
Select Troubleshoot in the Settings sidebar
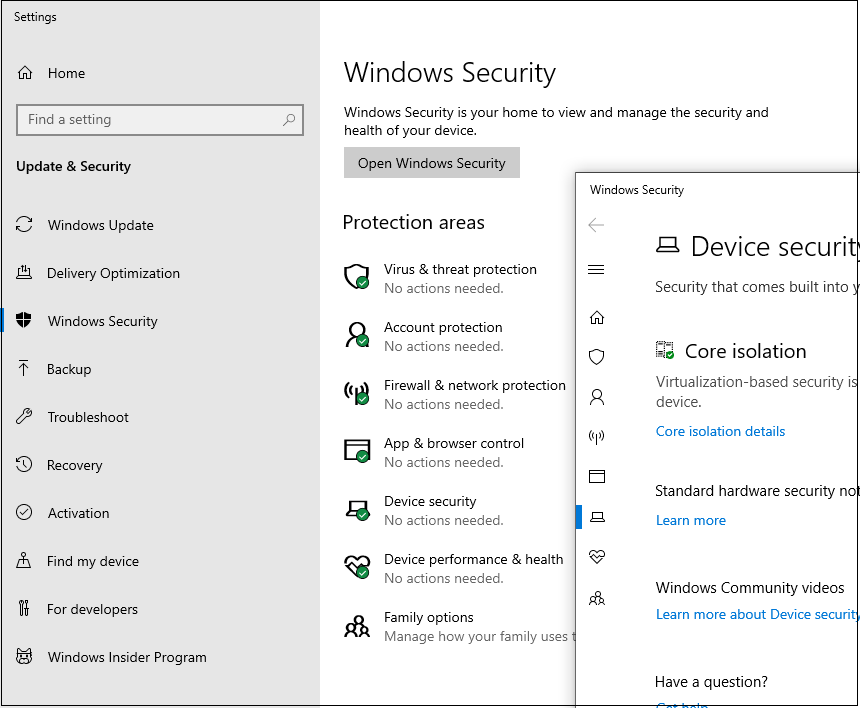point(88,417)
